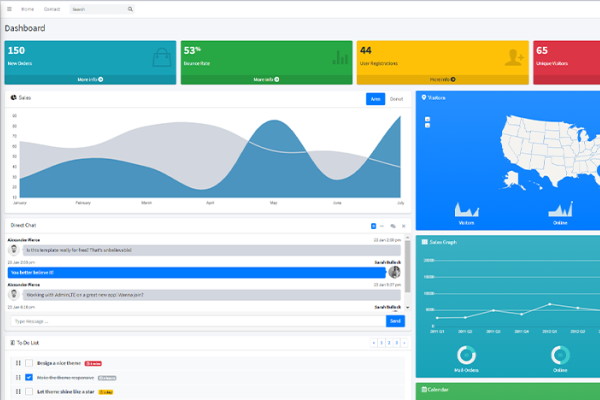Switch to the Area chart tab
Screen dimensions: 600x400
click(375, 99)
